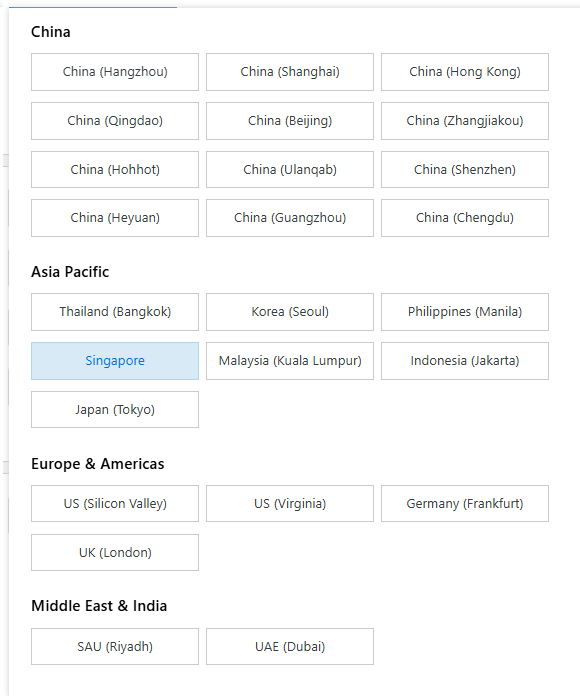This screenshot has height=696, width=580.
Task: Choose Germany (Frankfurt) region
Action: tap(465, 503)
